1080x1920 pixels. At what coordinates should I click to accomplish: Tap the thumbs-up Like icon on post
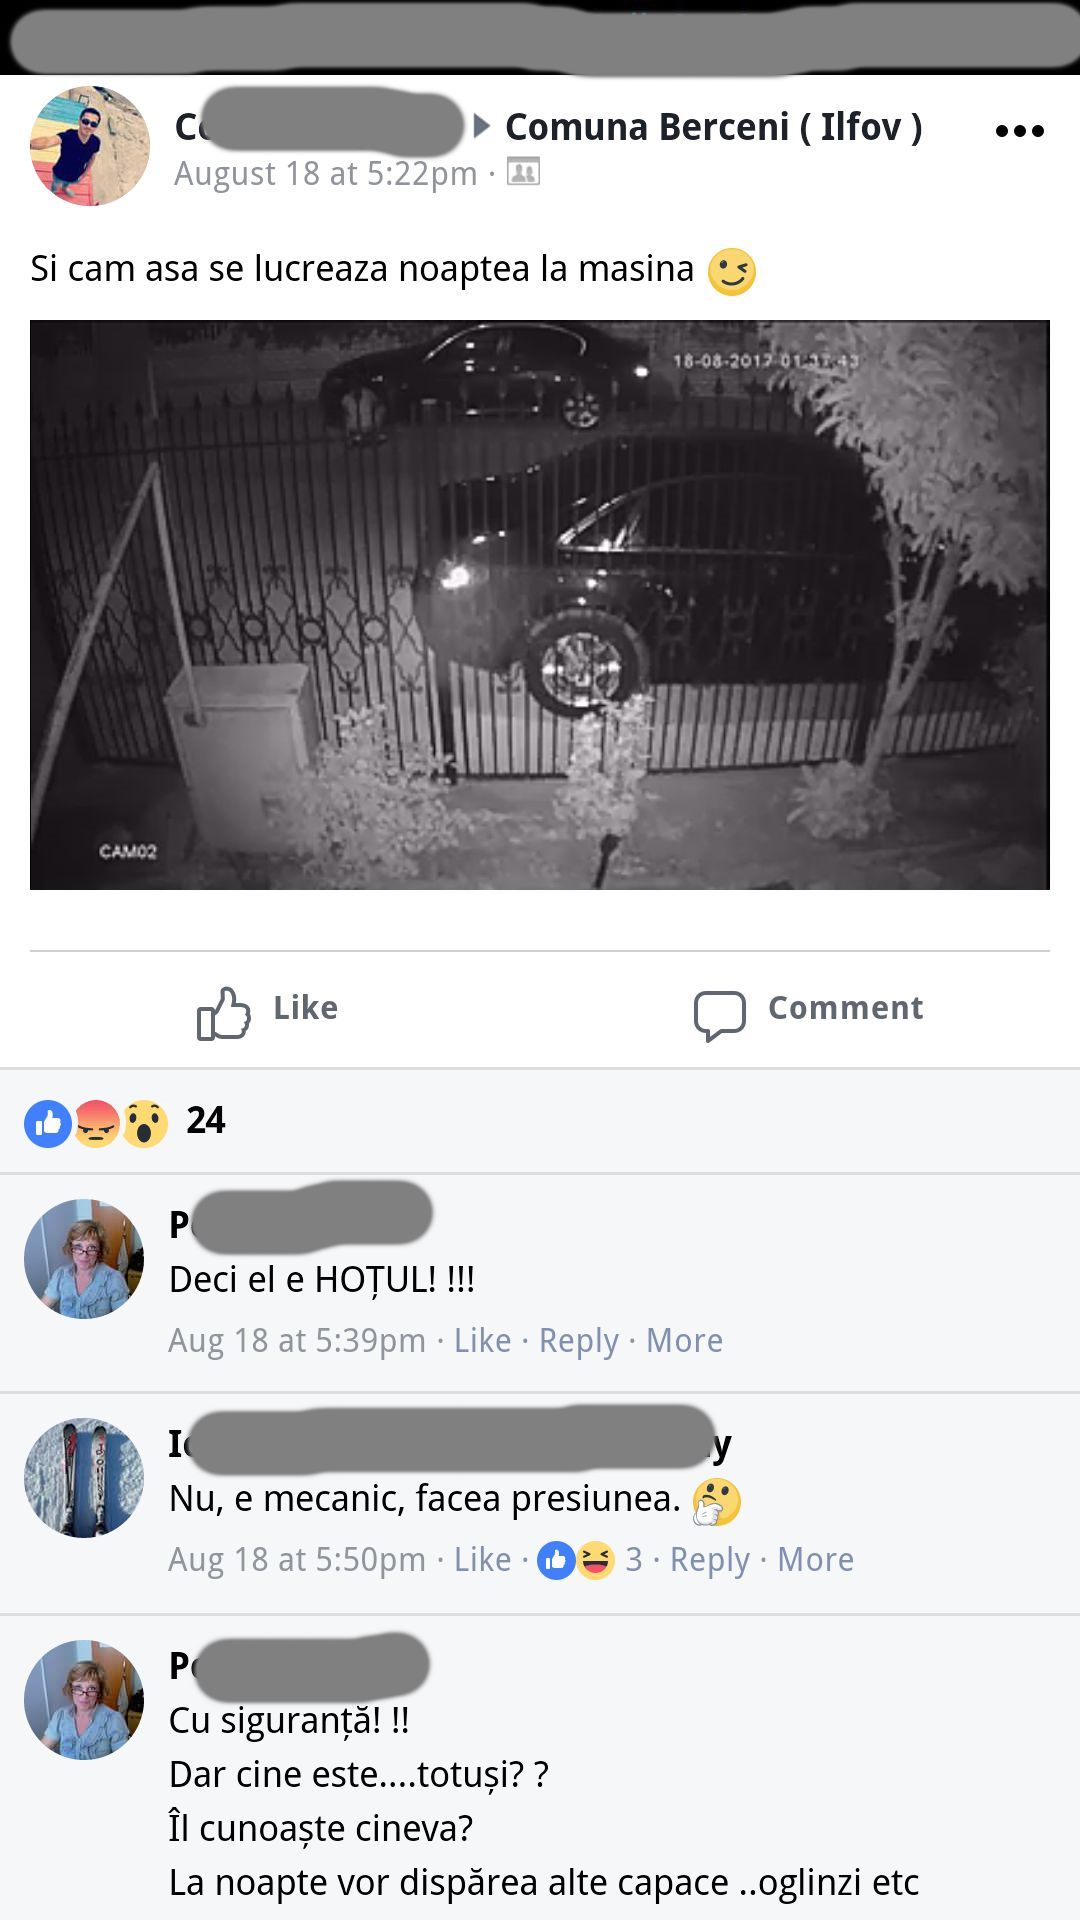(x=223, y=1013)
